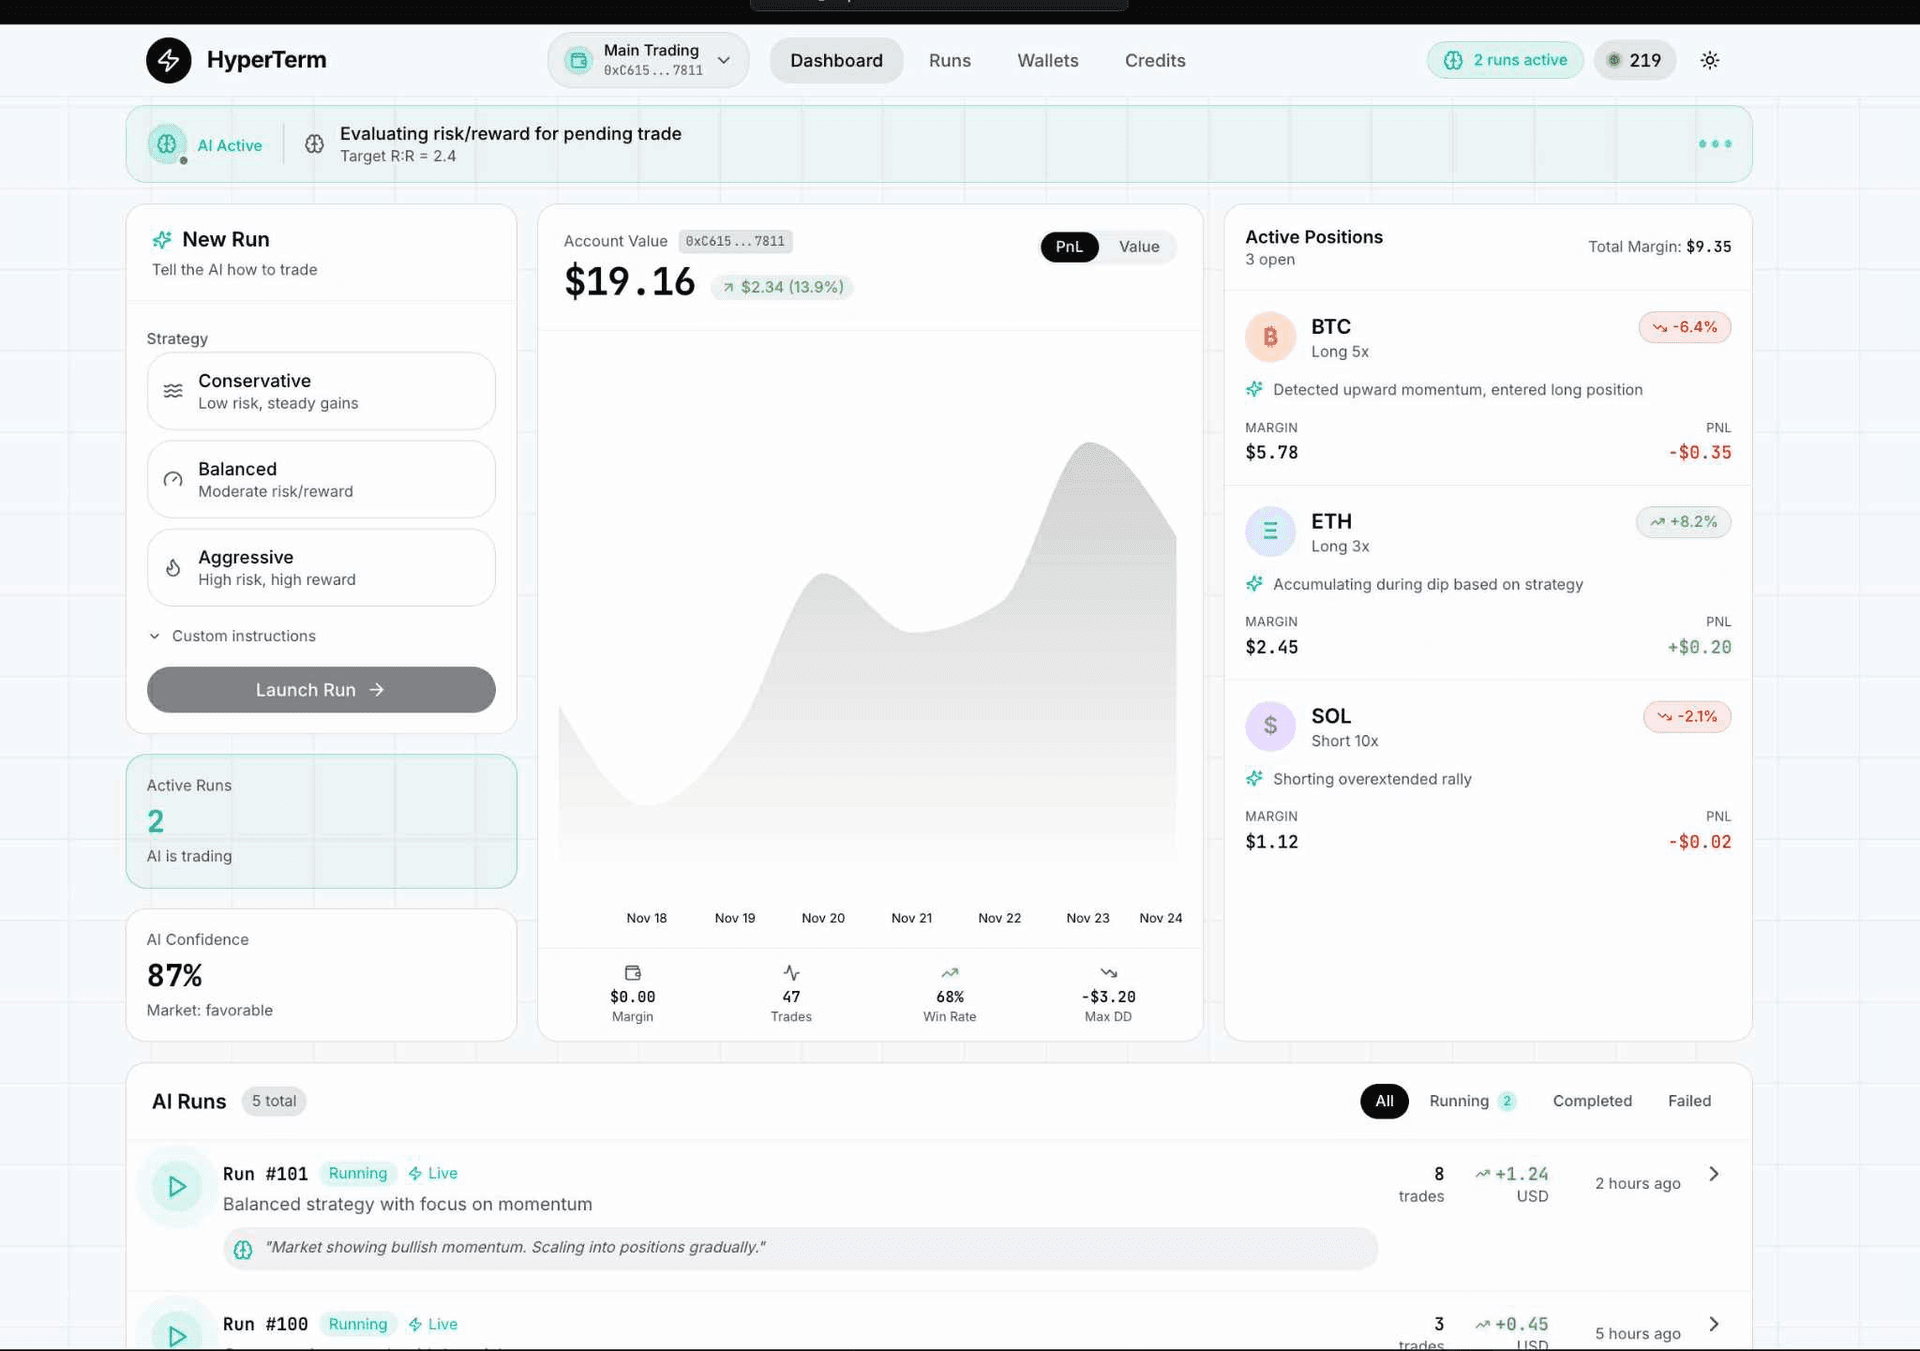
Task: Go to the Wallets tab
Action: click(1047, 60)
